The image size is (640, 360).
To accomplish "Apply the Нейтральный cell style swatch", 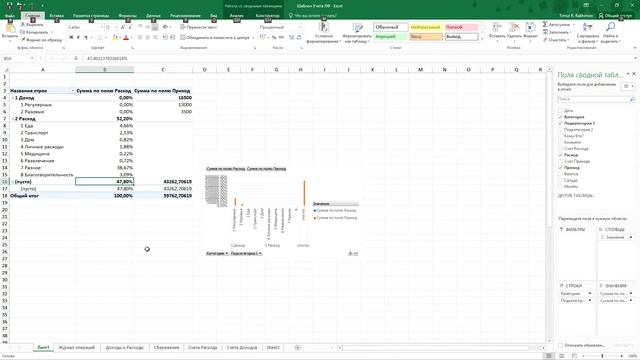I will point(426,27).
